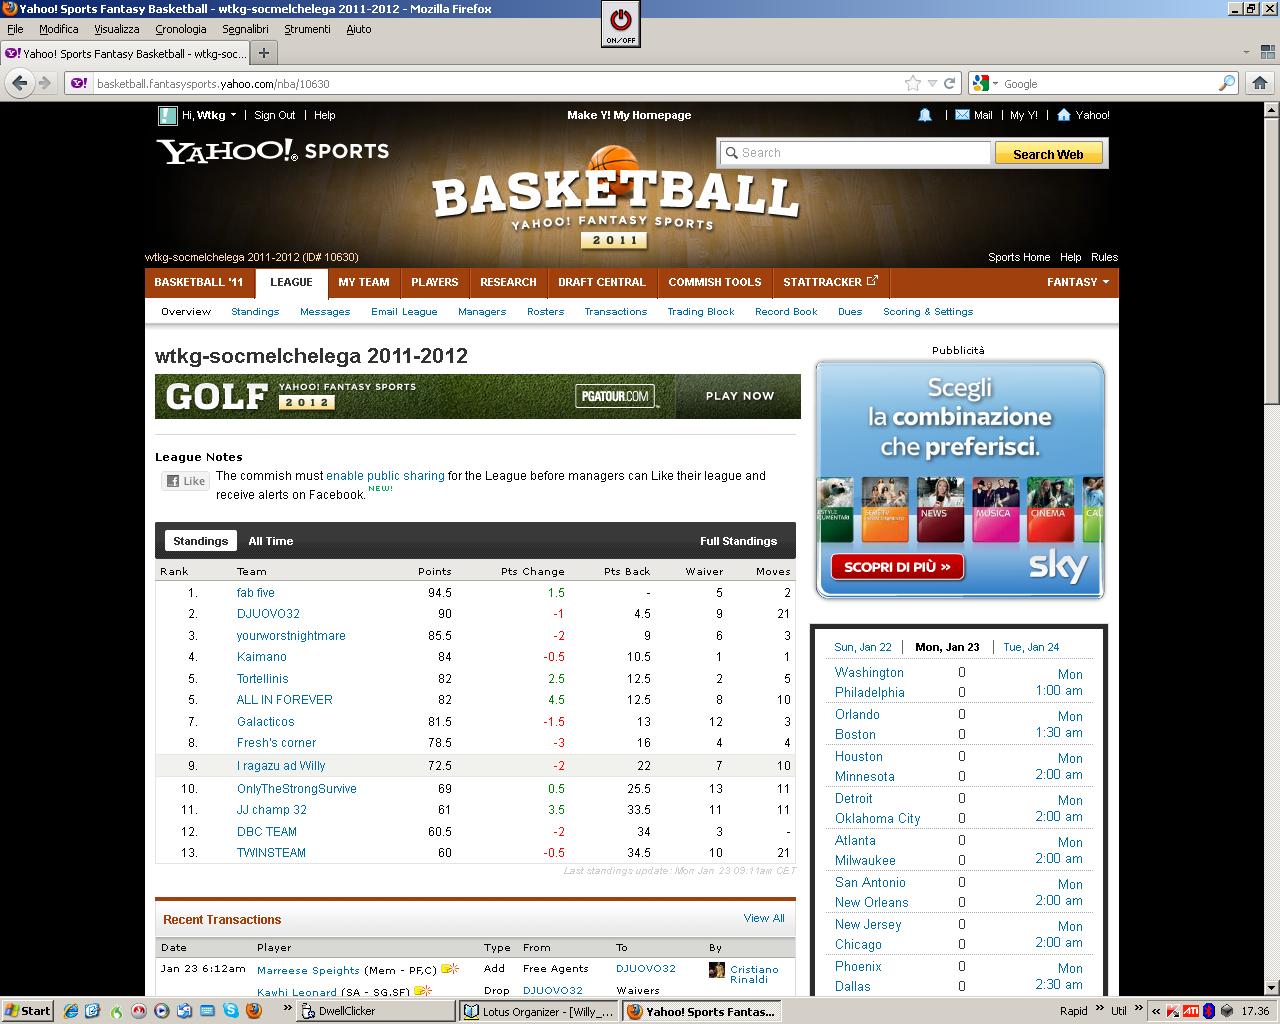
Task: Reload the page with the refresh icon
Action: point(950,84)
